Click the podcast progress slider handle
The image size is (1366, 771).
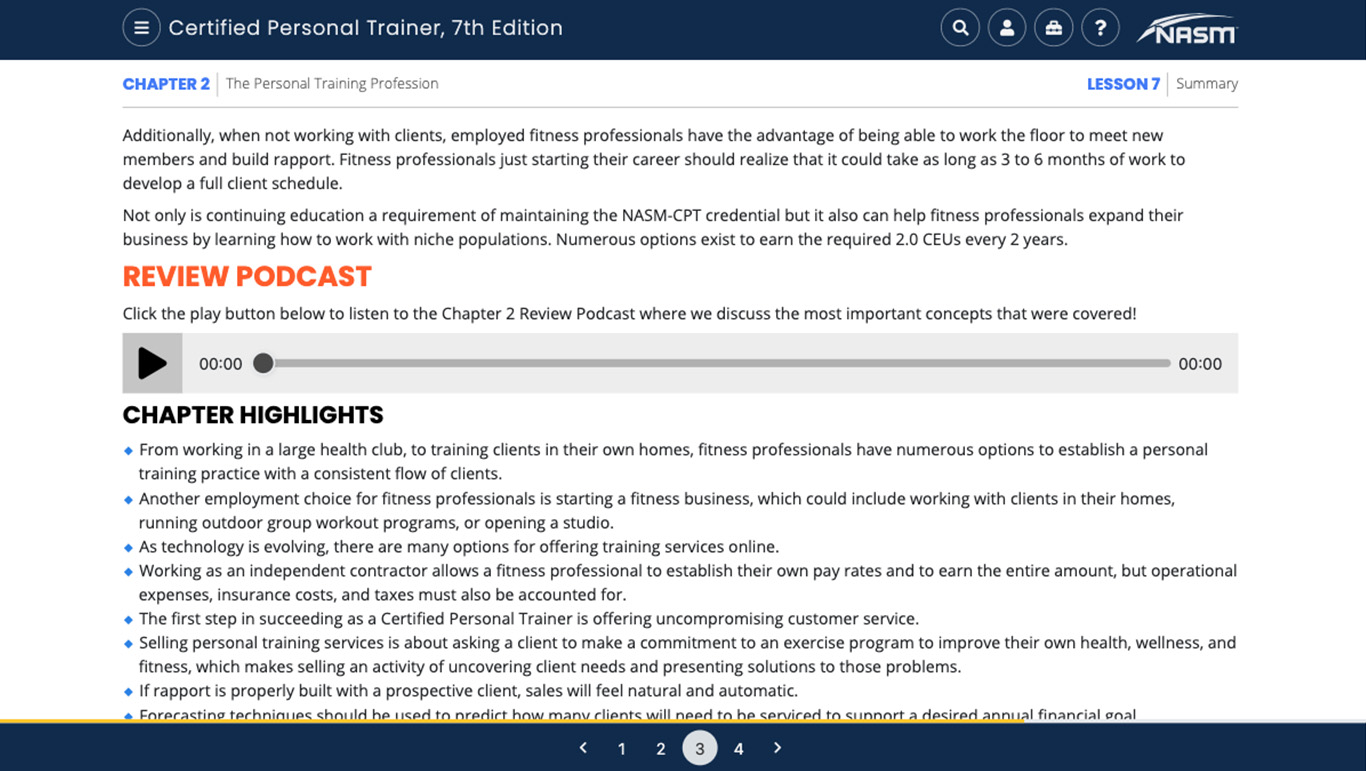click(x=263, y=363)
